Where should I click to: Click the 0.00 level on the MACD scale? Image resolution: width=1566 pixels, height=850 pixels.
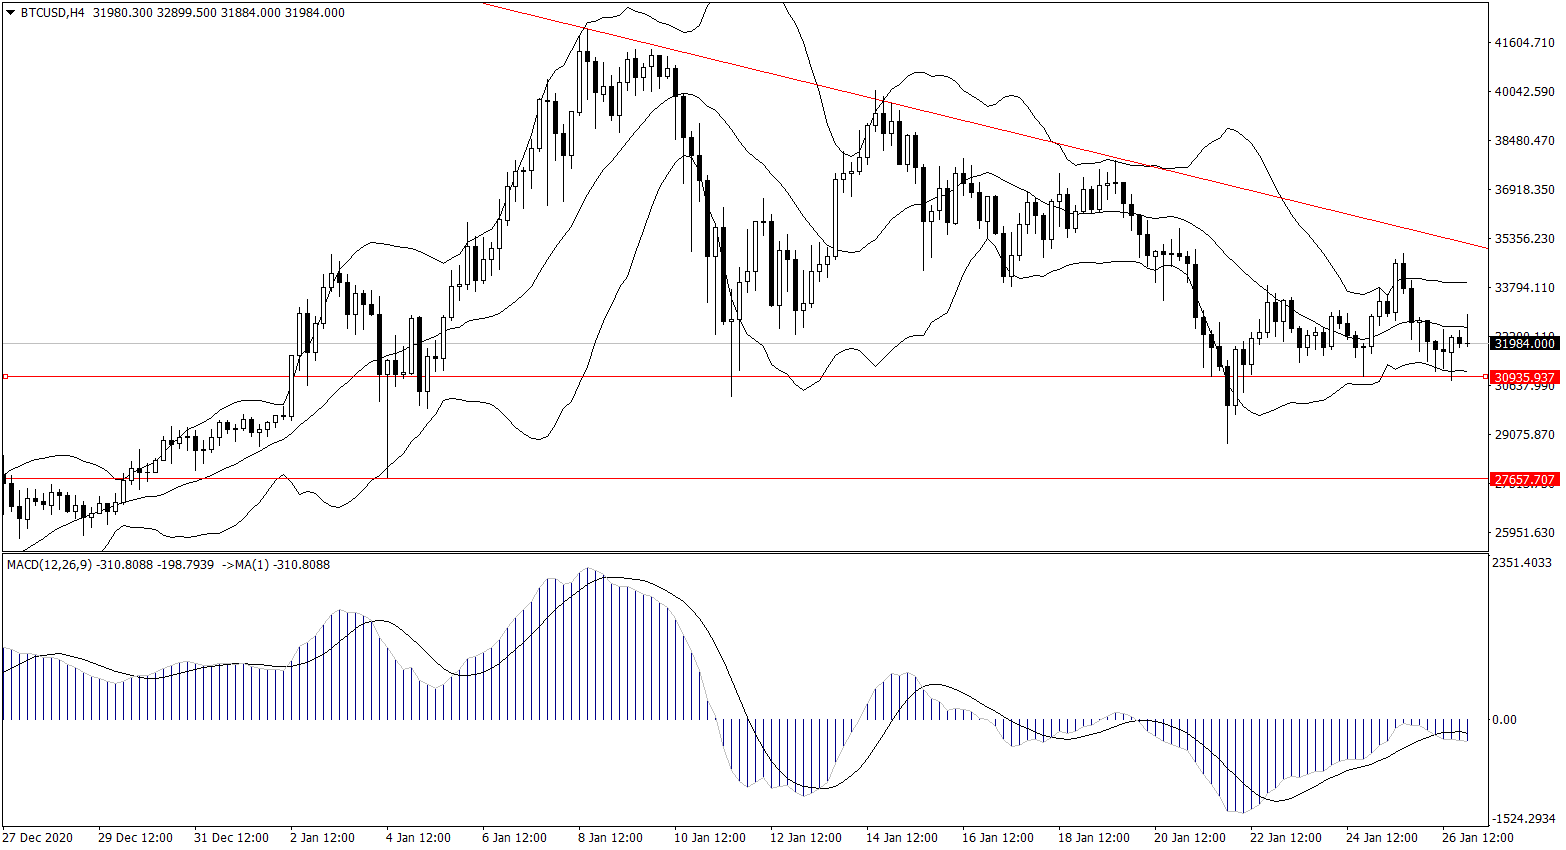pyautogui.click(x=1504, y=719)
